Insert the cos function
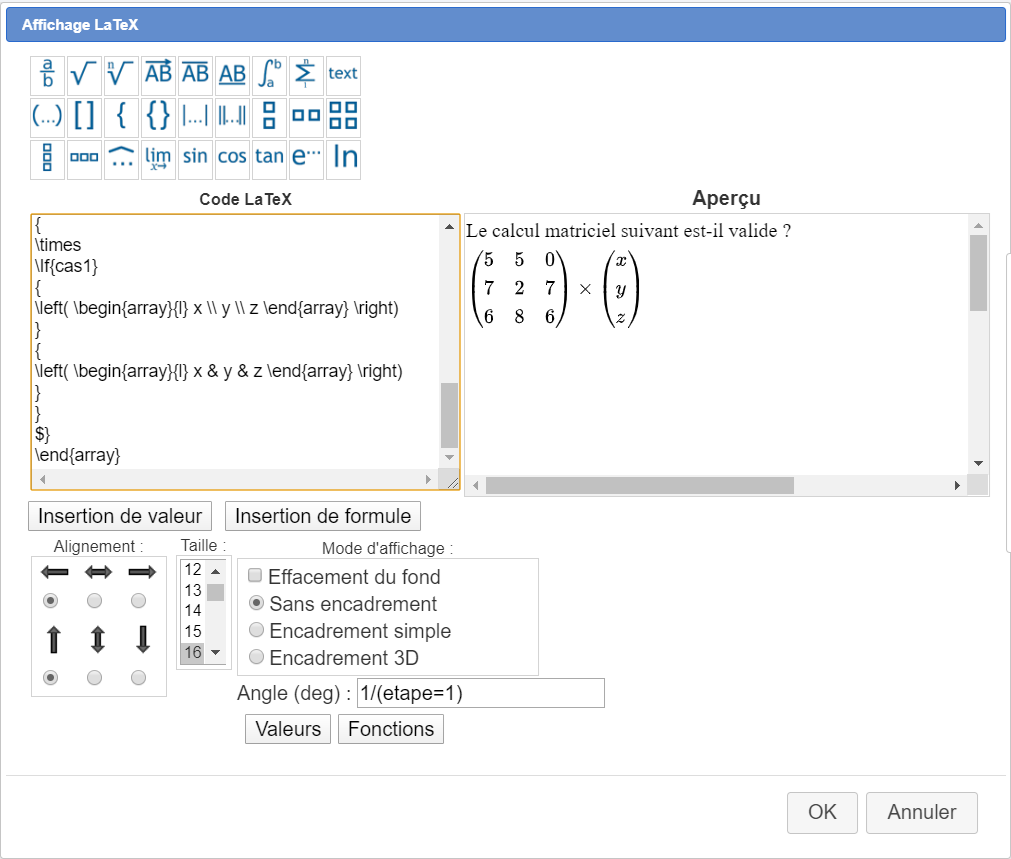The height and width of the screenshot is (859, 1011). 232,157
